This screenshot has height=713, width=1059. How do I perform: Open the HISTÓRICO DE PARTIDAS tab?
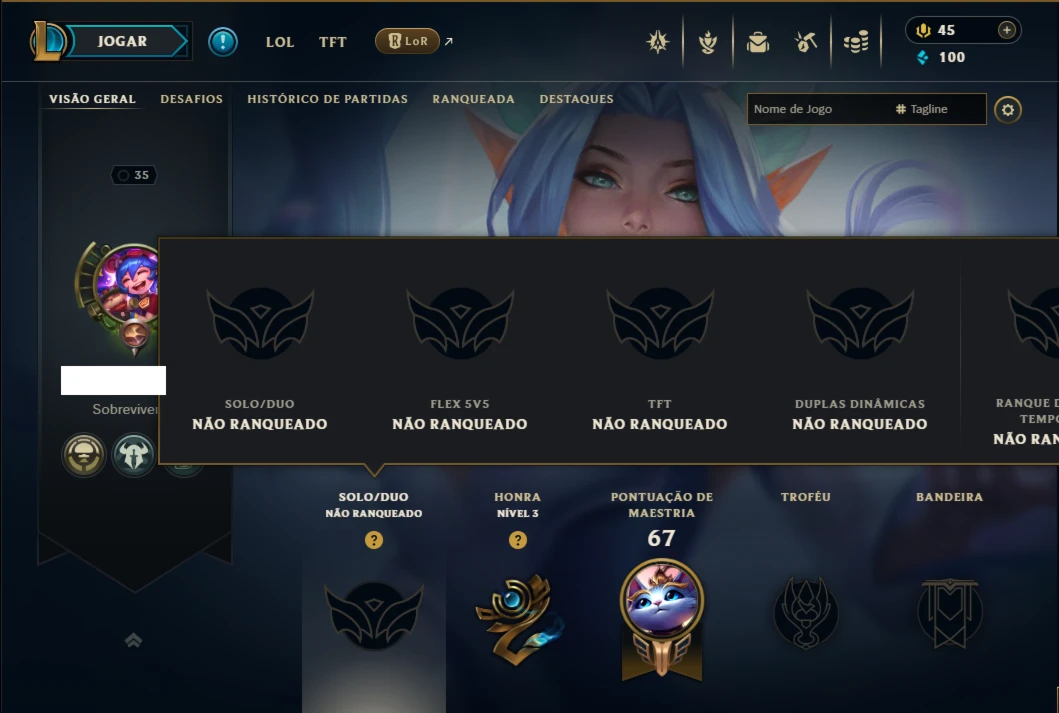(x=328, y=99)
